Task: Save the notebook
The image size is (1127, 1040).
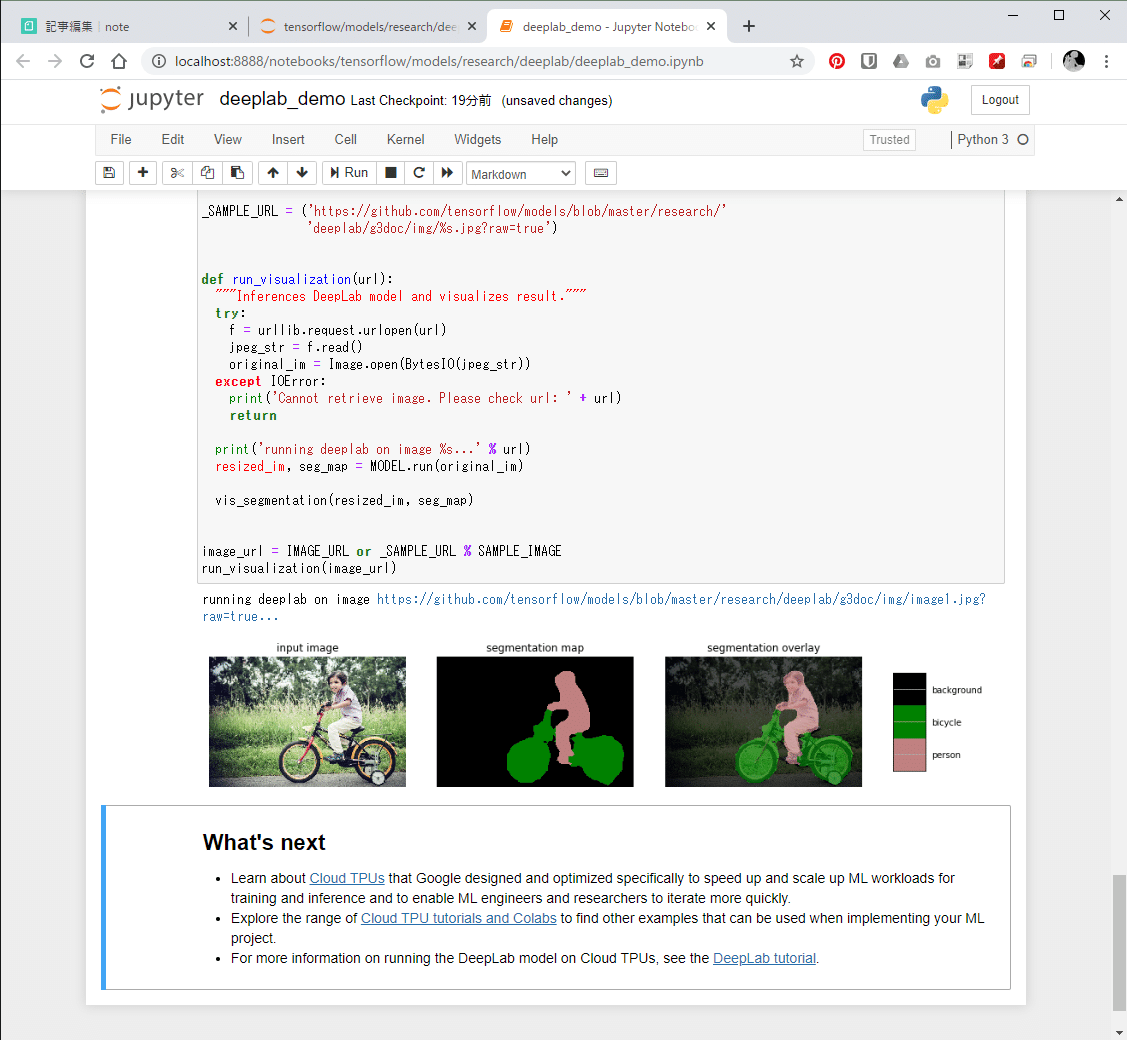Action: pos(109,172)
